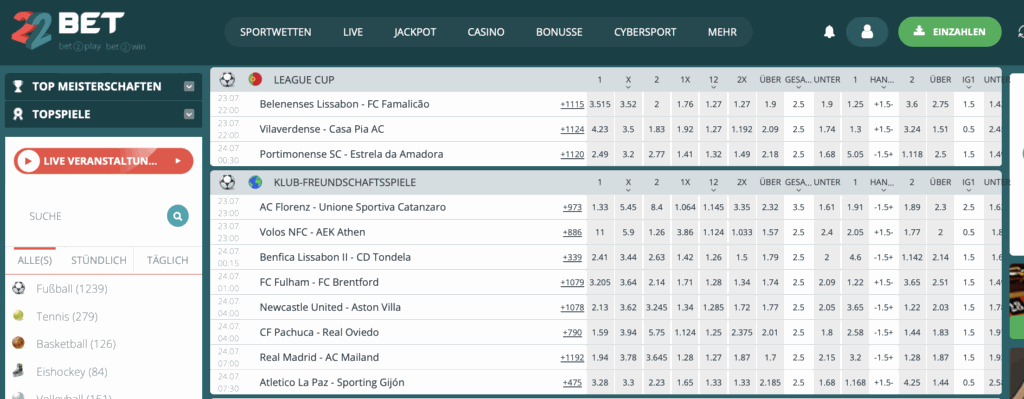
Task: Open the Klub-Freundschaftsspiele league title
Action: click(345, 182)
